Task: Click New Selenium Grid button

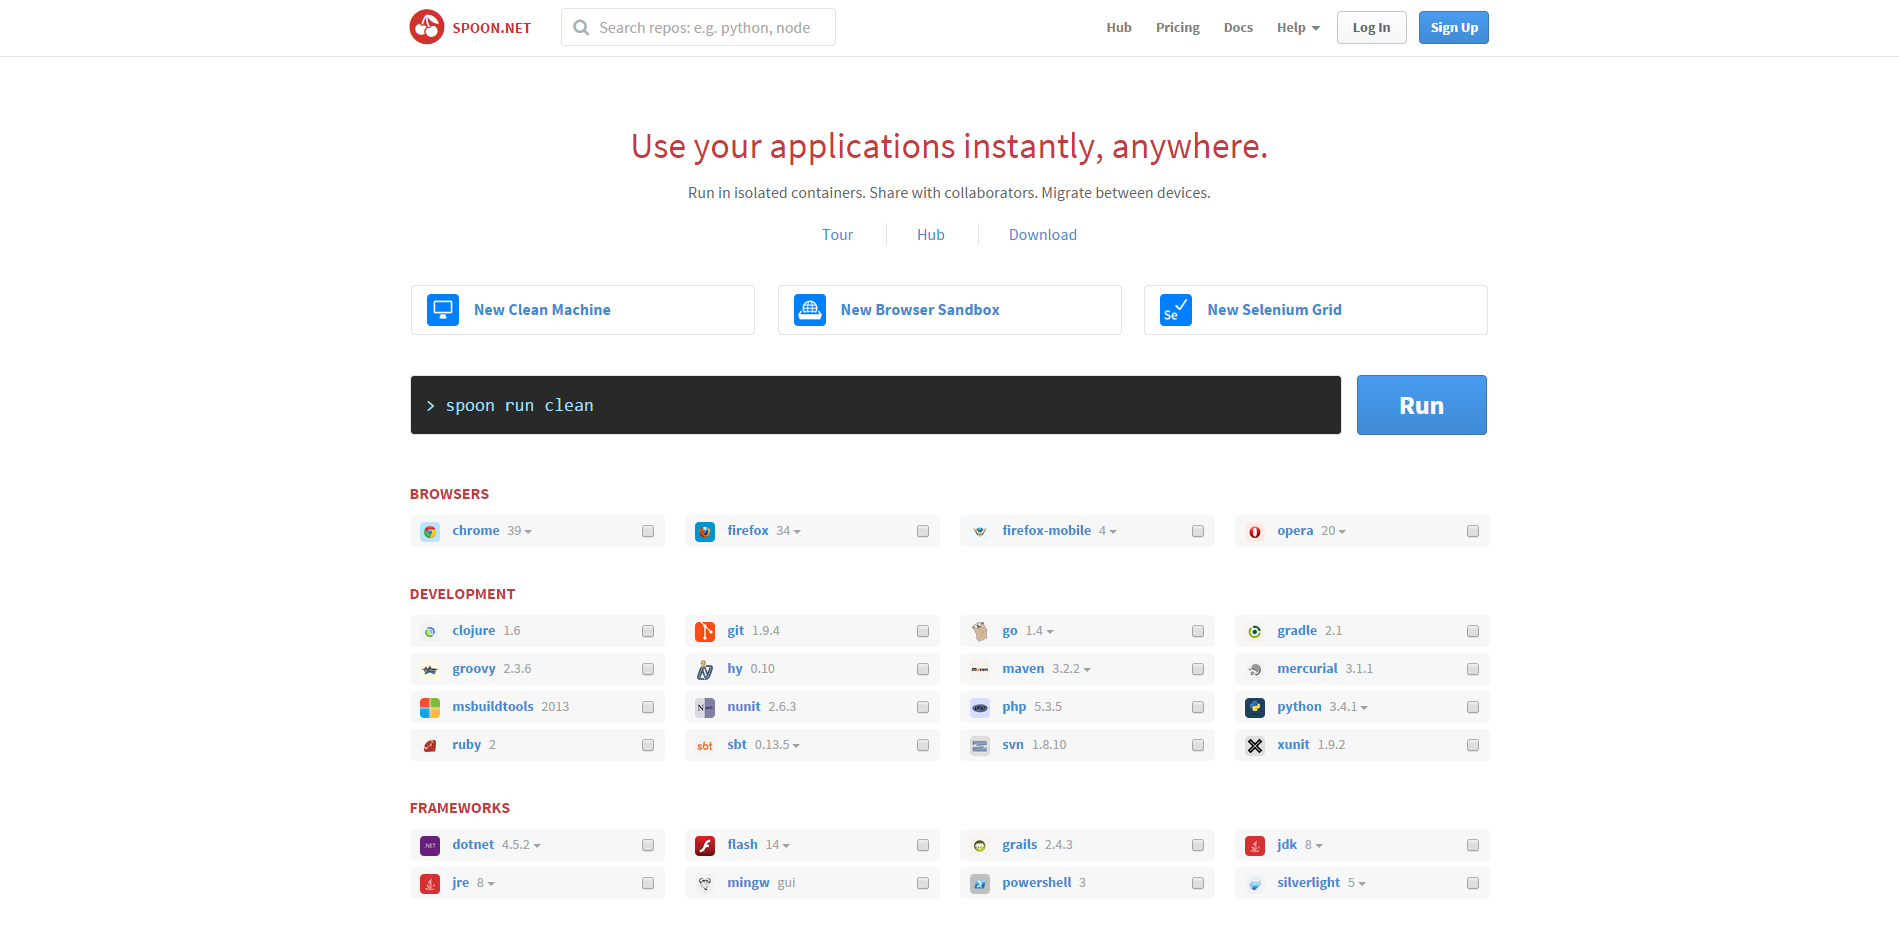Action: tap(1316, 310)
